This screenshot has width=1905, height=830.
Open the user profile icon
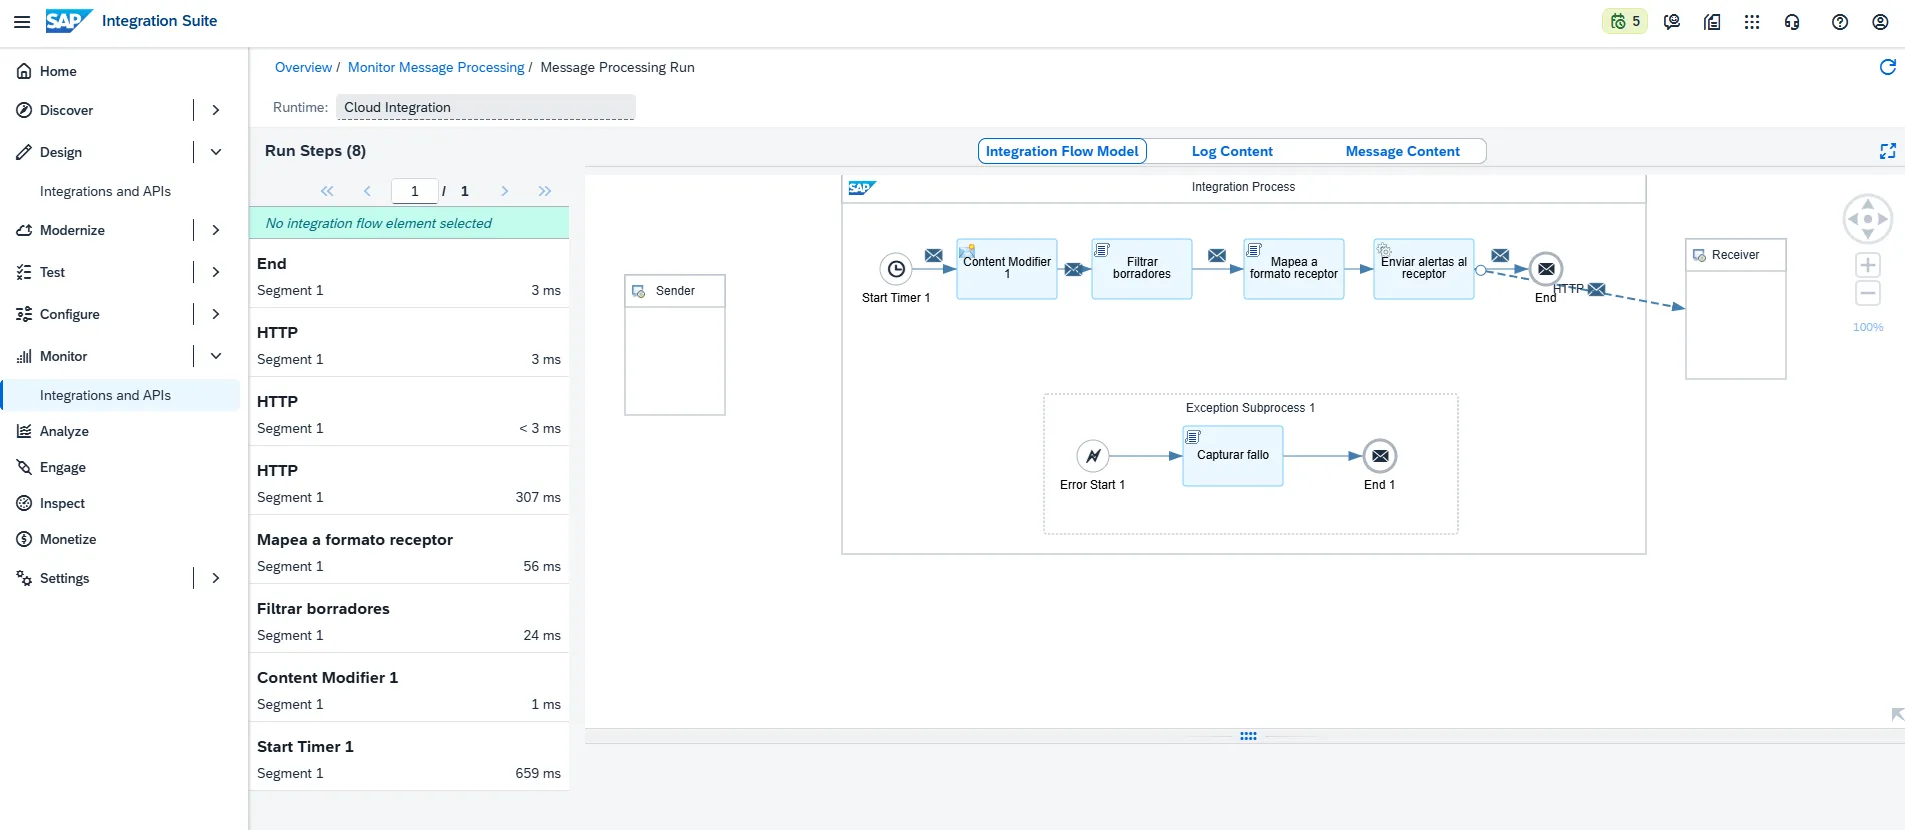pyautogui.click(x=1880, y=21)
